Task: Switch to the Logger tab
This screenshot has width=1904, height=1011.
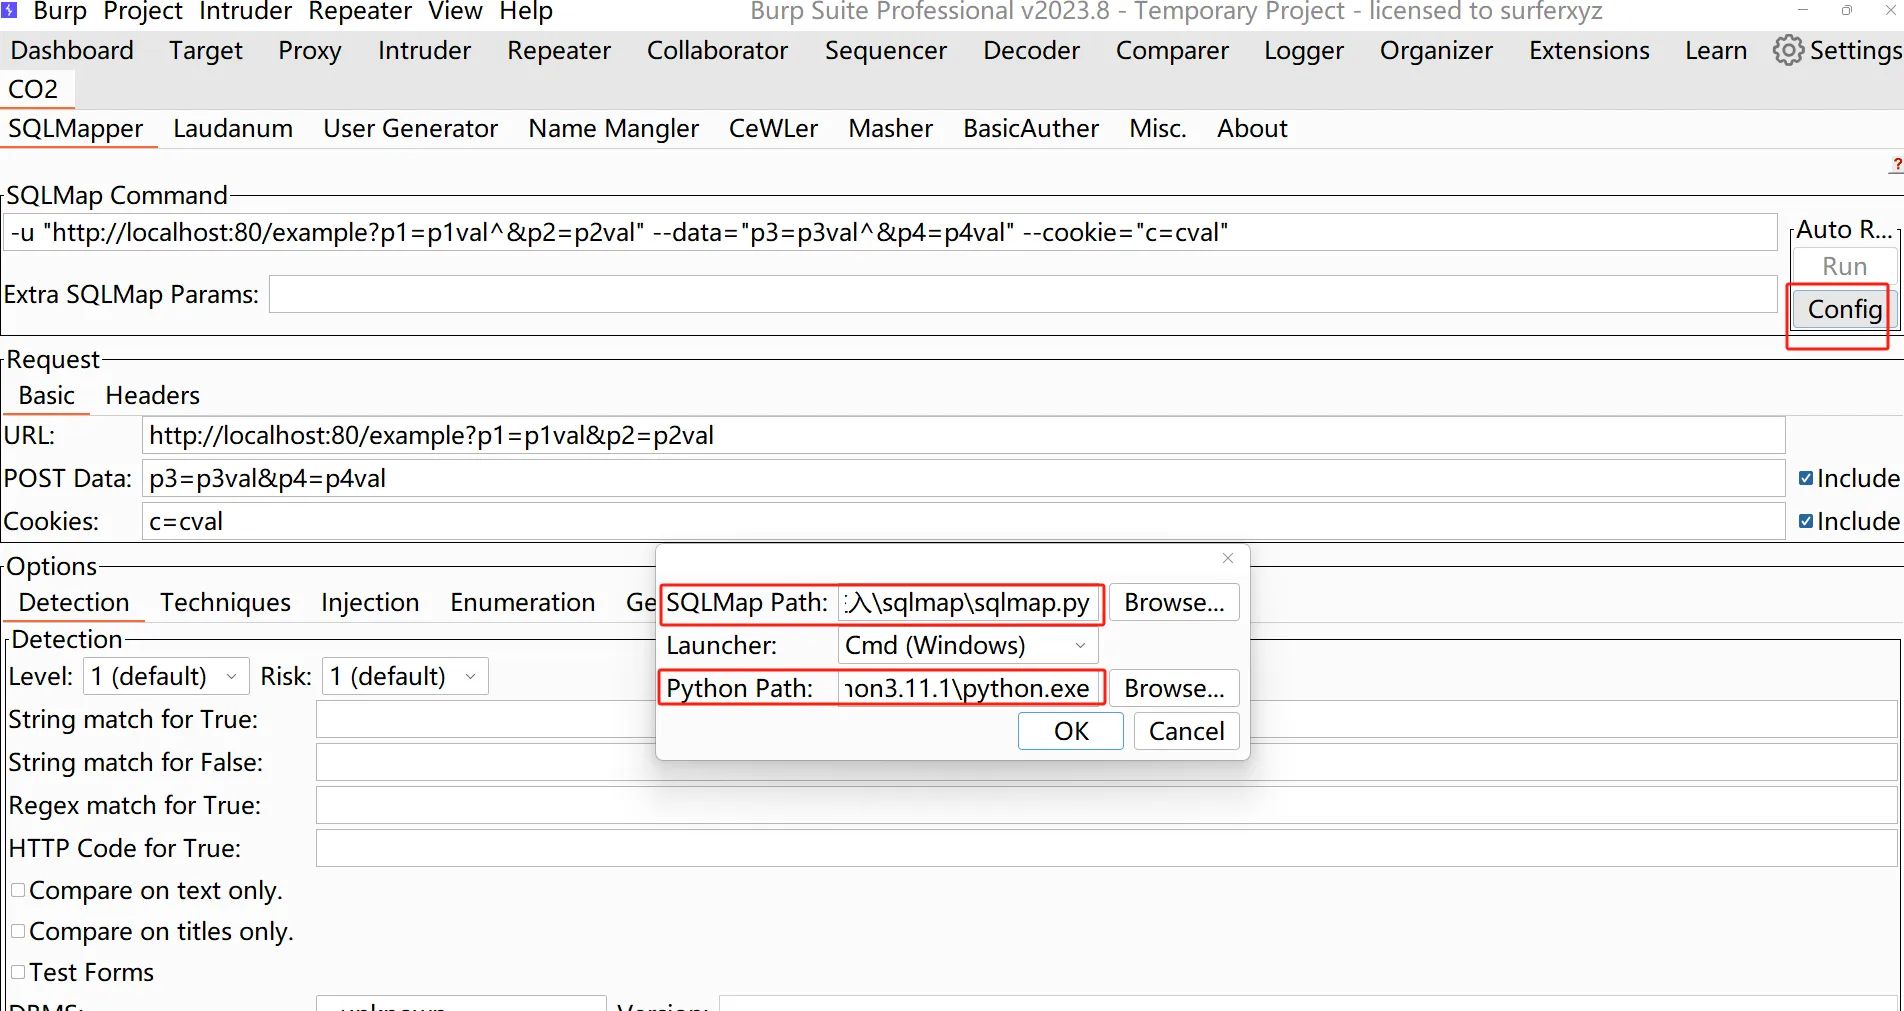Action: (x=1304, y=50)
